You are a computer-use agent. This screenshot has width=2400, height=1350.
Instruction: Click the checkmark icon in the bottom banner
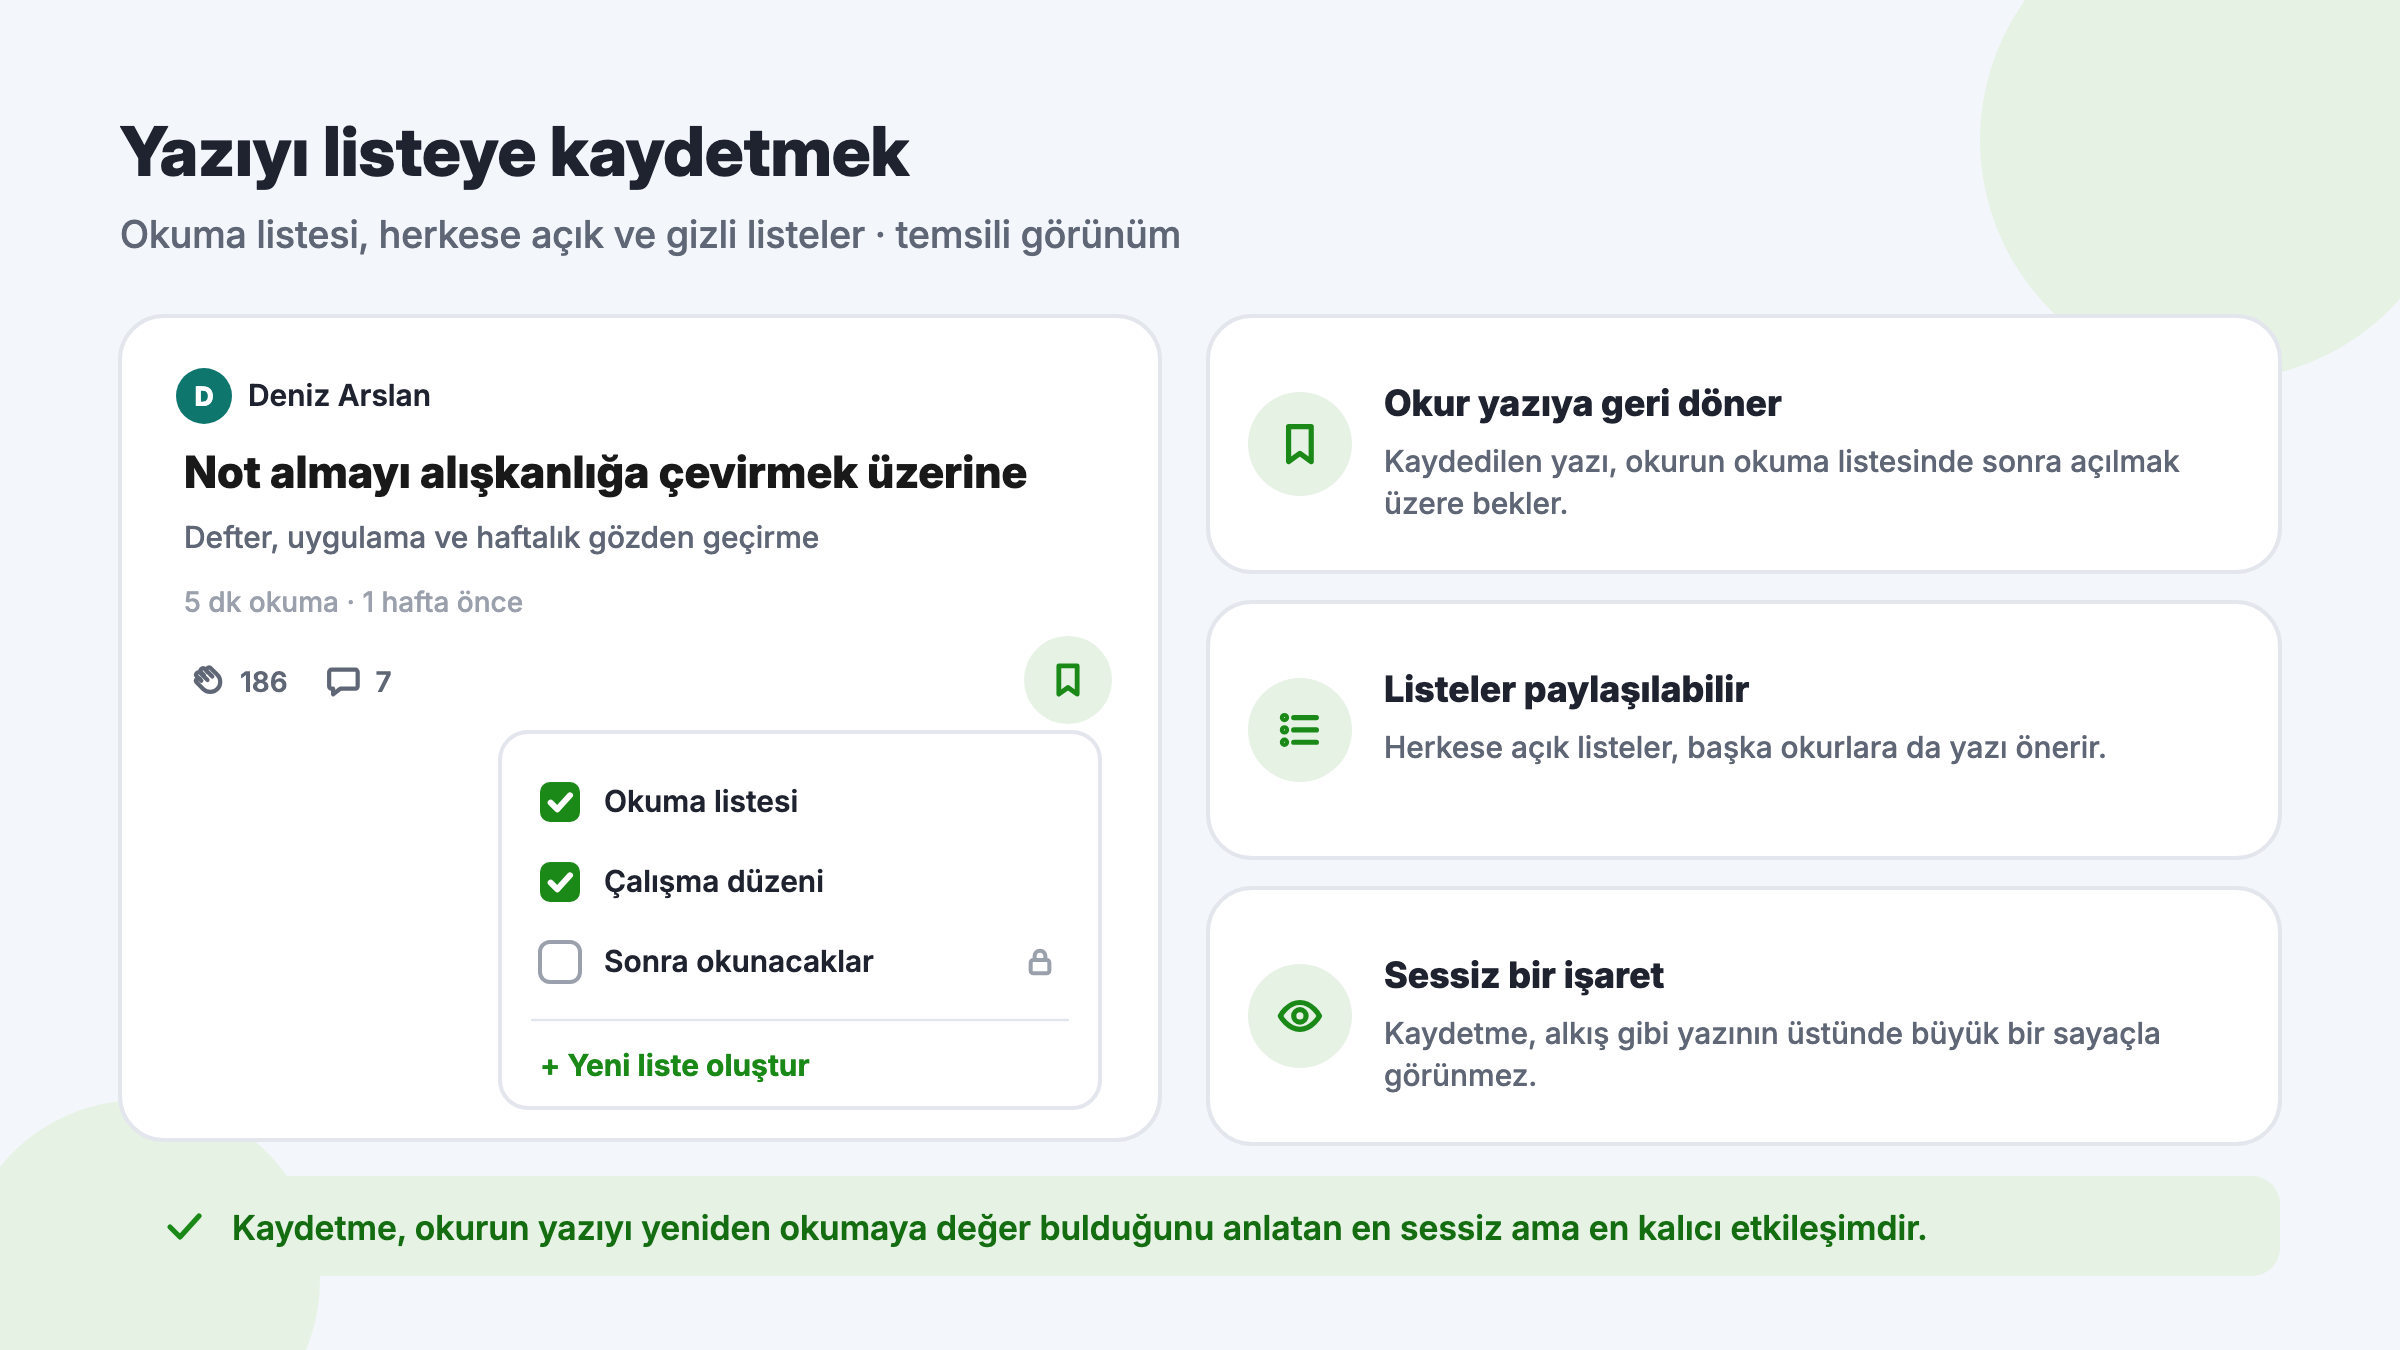(x=185, y=1227)
